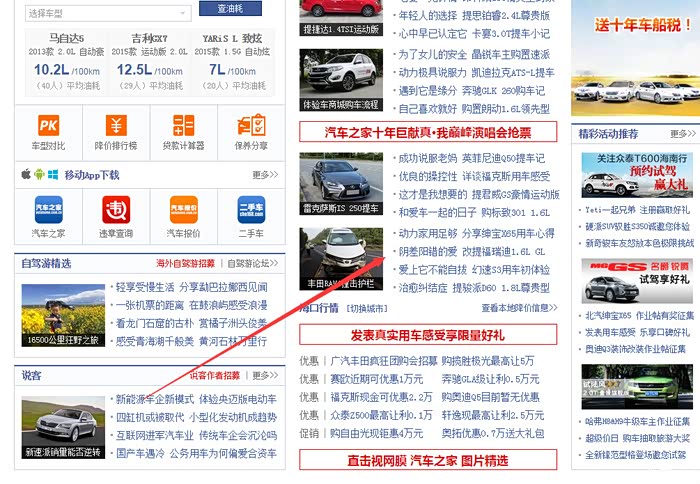Screen dimensions: 700x484
Task: Open 吉利GX7 fuel consumption entry
Action: click(150, 62)
